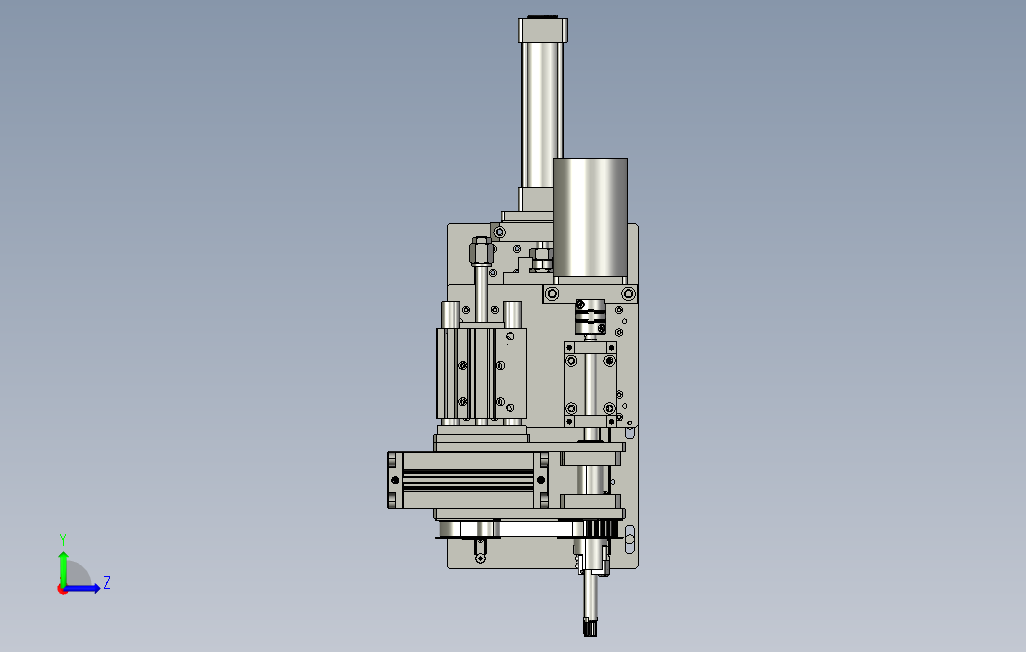Select the large cylindrical motor housing
Viewport: 1026px width, 652px height.
pos(590,218)
